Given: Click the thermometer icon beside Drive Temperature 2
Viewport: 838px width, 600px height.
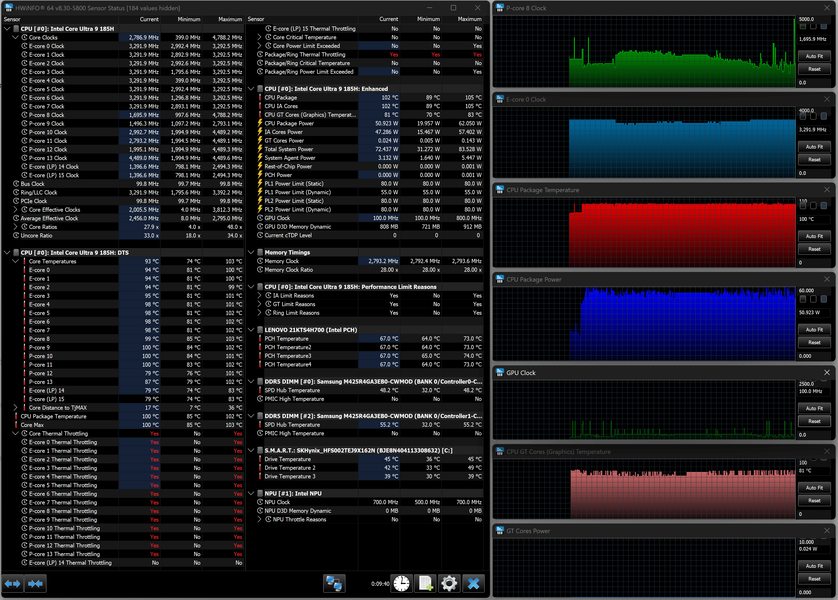Looking at the screenshot, I should point(260,468).
